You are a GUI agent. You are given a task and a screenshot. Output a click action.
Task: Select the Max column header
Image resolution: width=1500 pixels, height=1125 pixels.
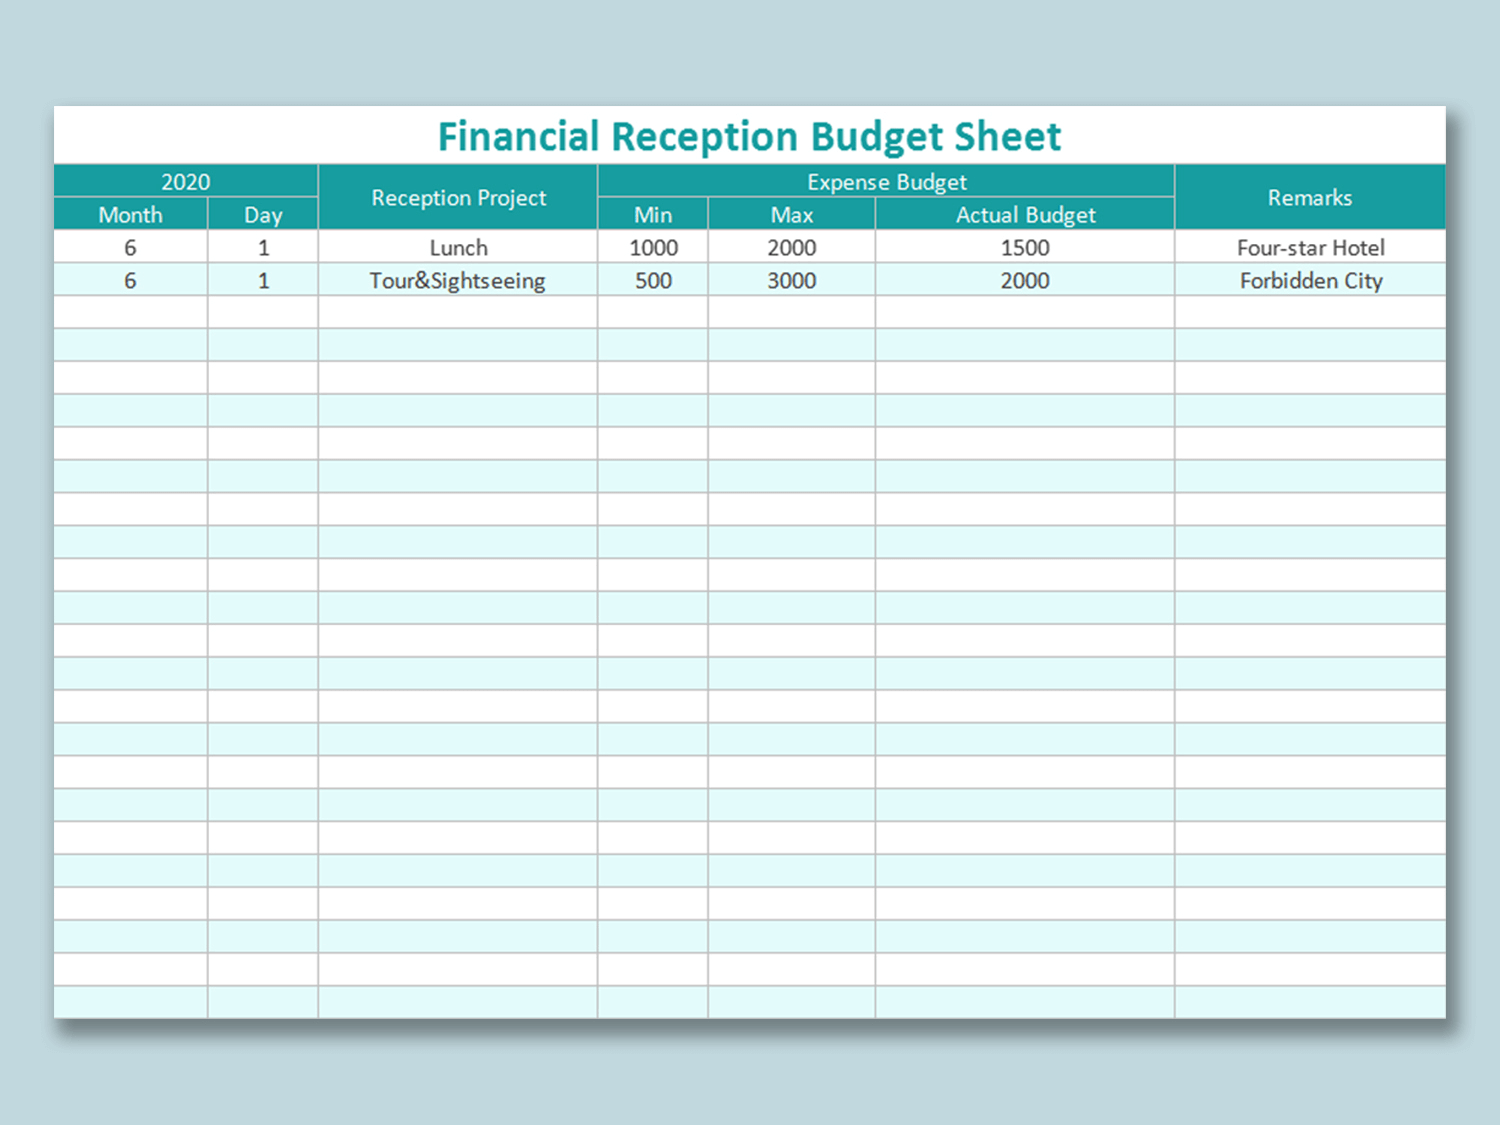791,214
